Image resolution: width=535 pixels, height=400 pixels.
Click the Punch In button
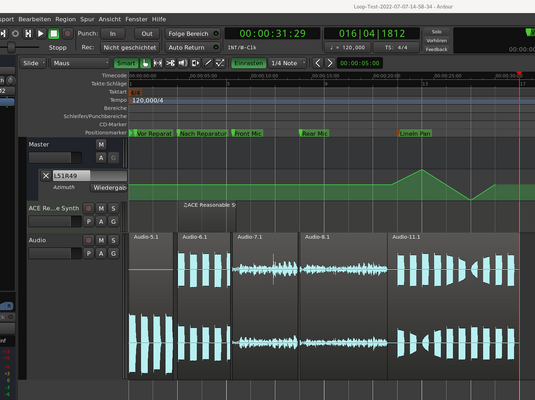click(x=113, y=34)
